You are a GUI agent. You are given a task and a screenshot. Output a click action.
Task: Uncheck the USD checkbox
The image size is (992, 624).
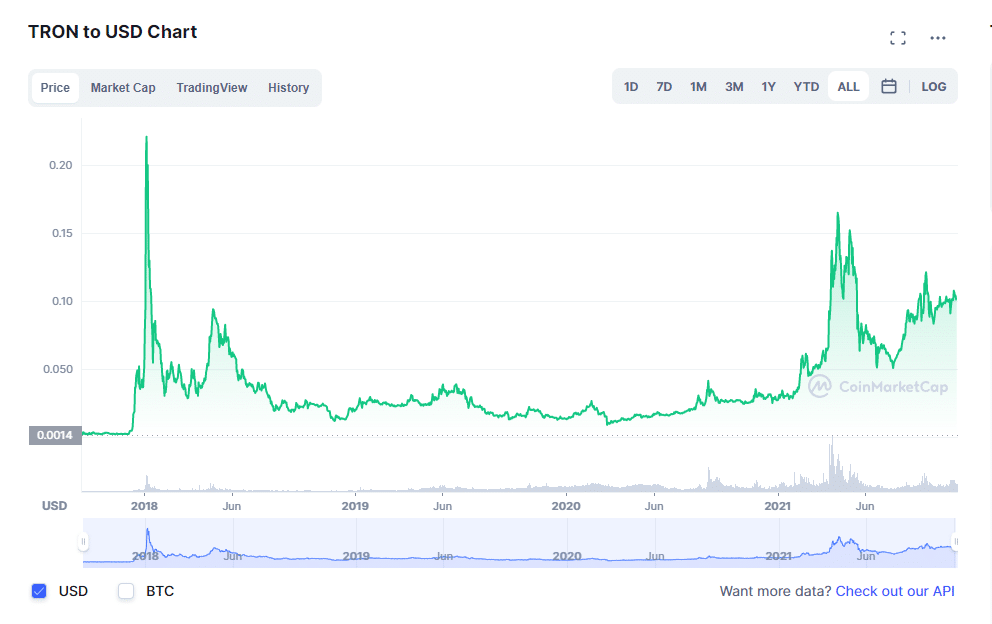[x=39, y=591]
